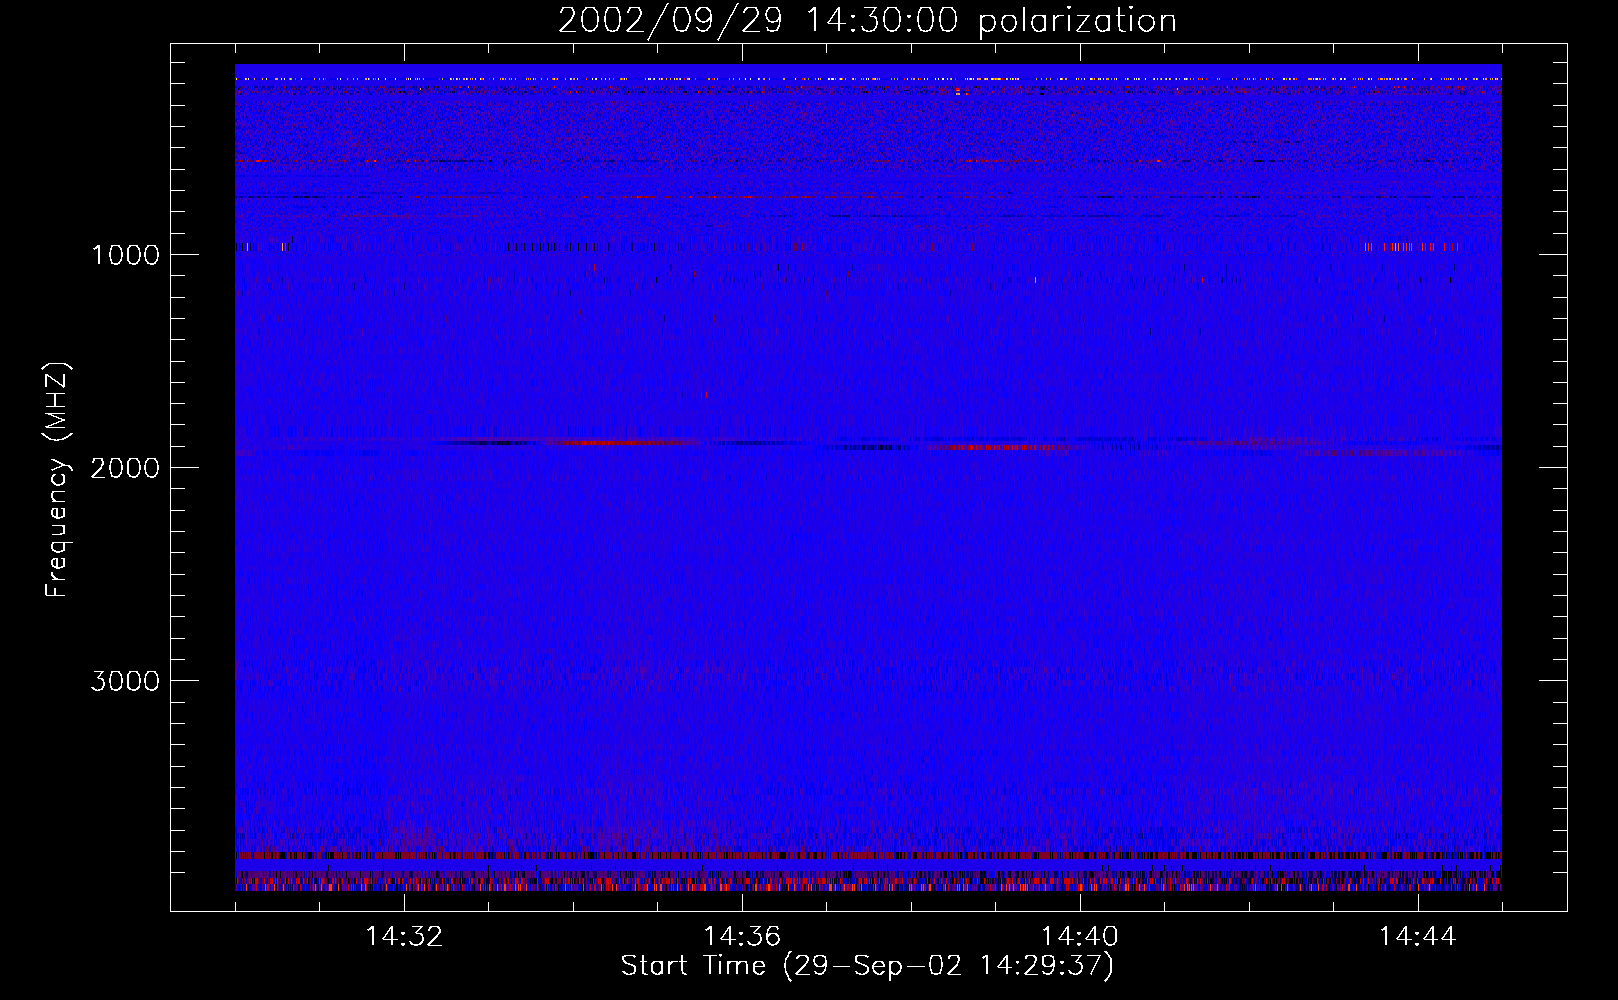
Task: Click the bright red burst near 2000 MHz
Action: point(620,443)
